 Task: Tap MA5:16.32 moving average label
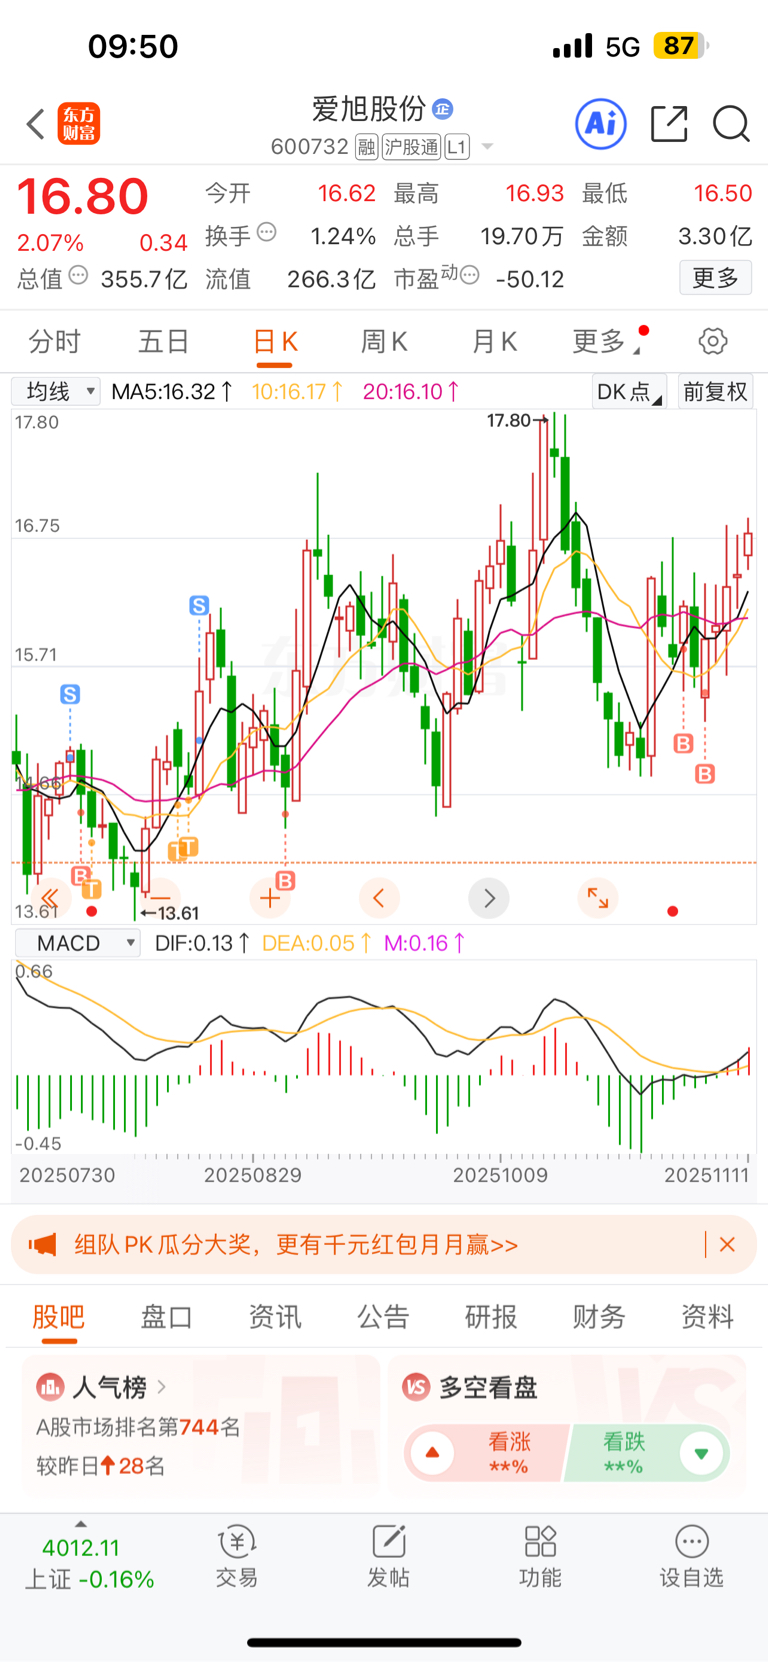(173, 392)
